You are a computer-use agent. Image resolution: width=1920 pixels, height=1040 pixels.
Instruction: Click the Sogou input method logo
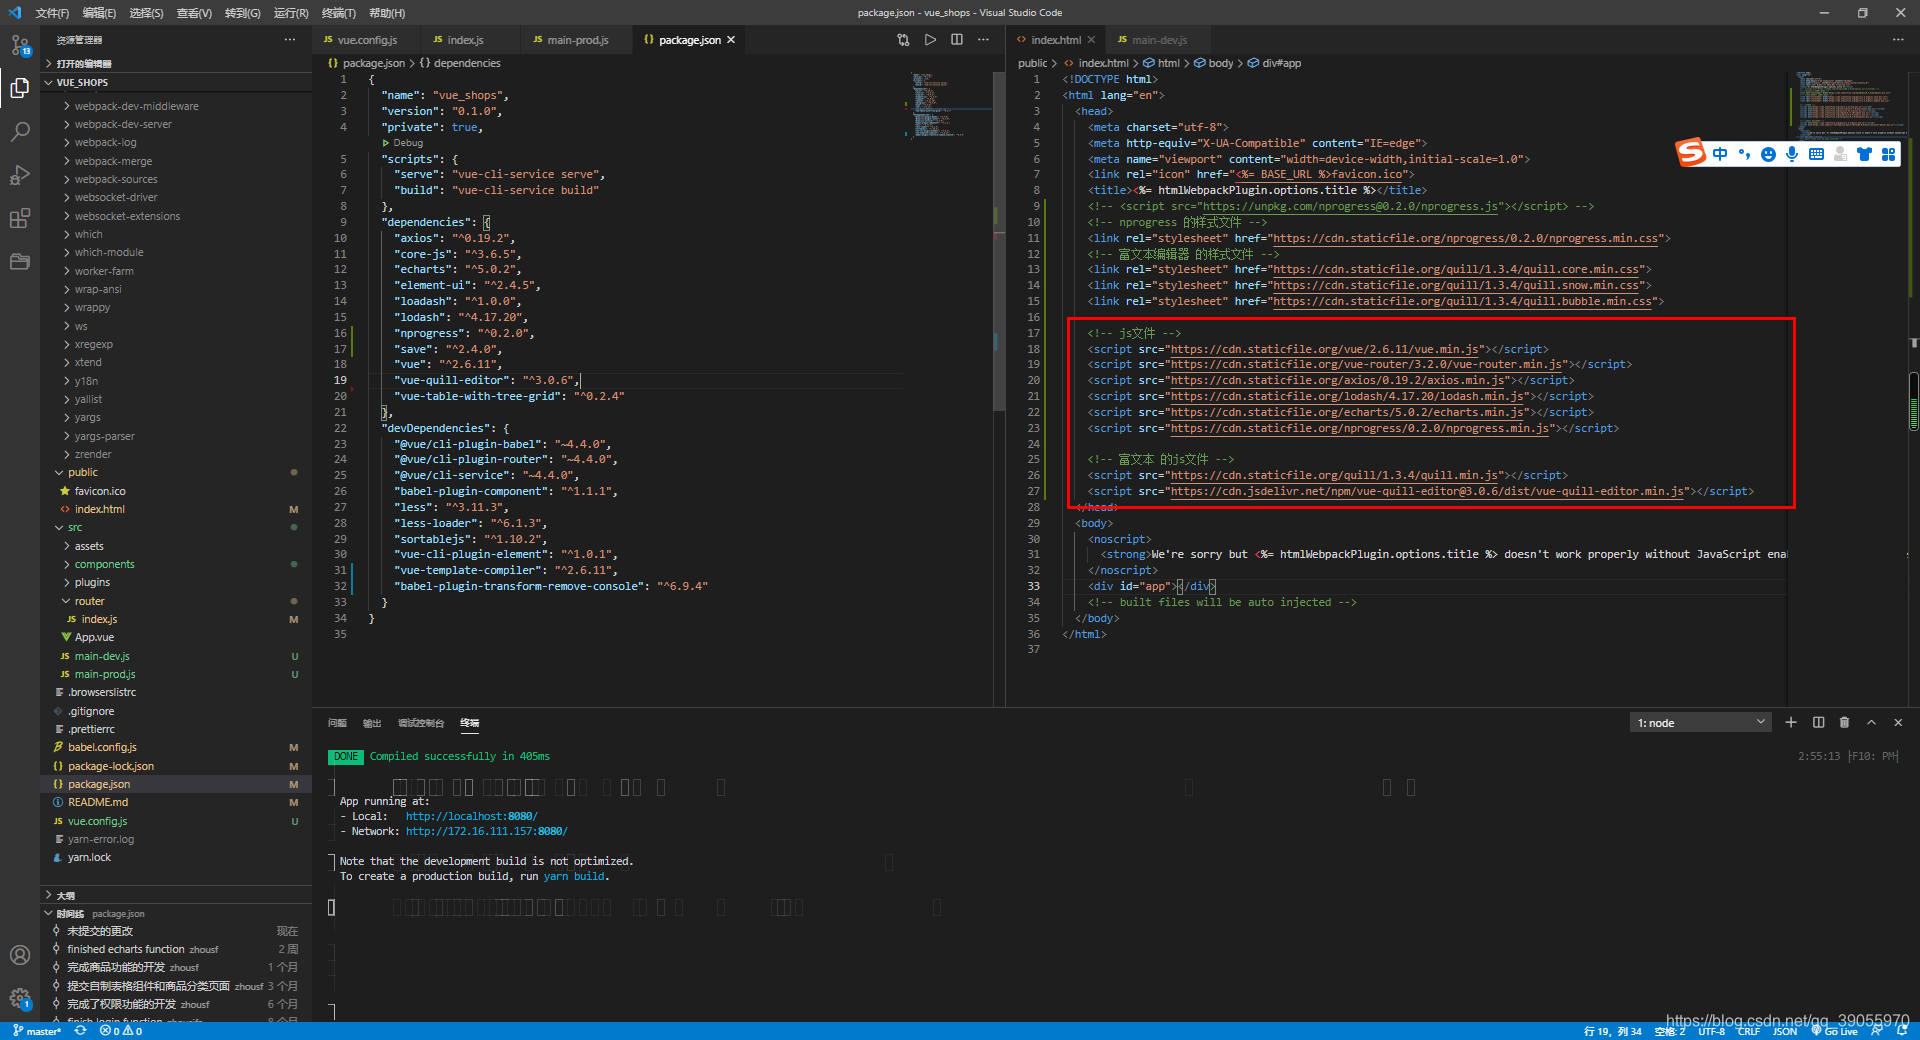(1692, 153)
